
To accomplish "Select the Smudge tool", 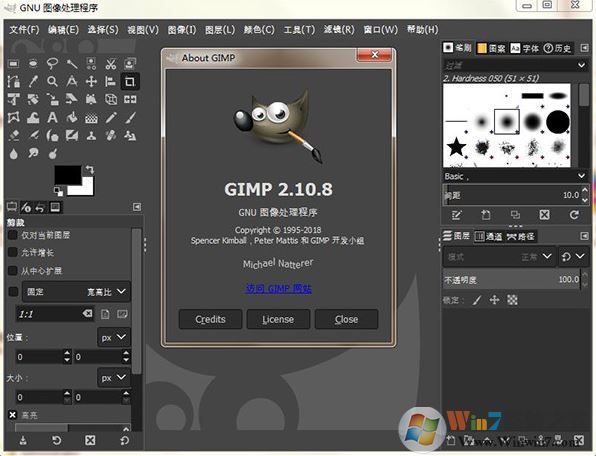I will (33, 154).
